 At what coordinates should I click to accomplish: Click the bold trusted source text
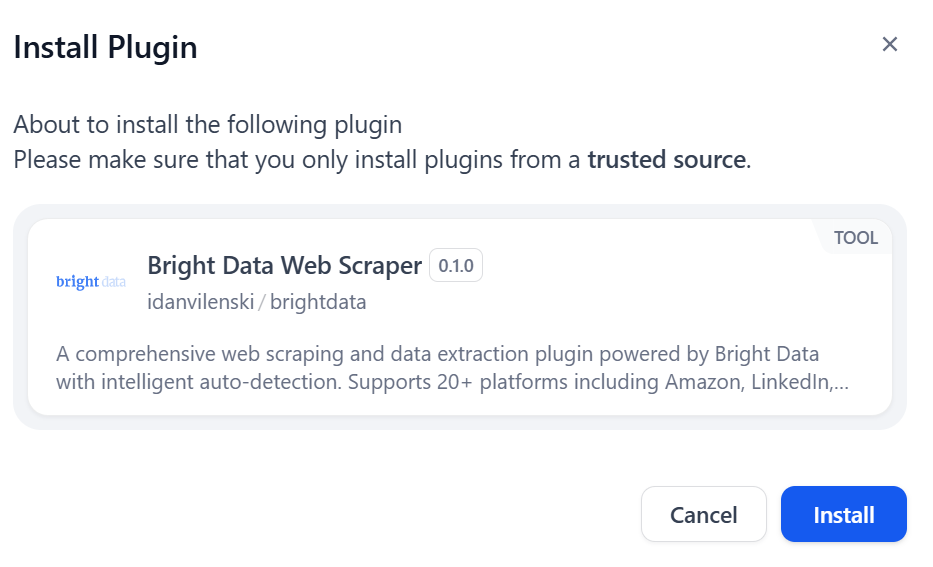[666, 159]
